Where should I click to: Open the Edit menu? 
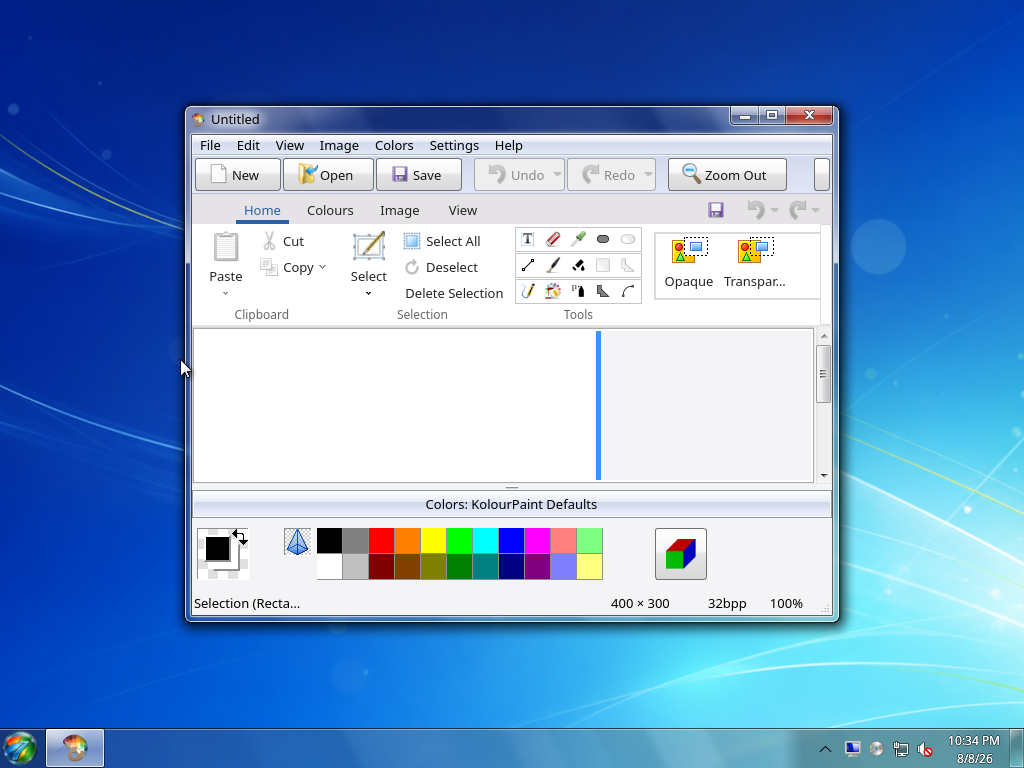[x=248, y=145]
